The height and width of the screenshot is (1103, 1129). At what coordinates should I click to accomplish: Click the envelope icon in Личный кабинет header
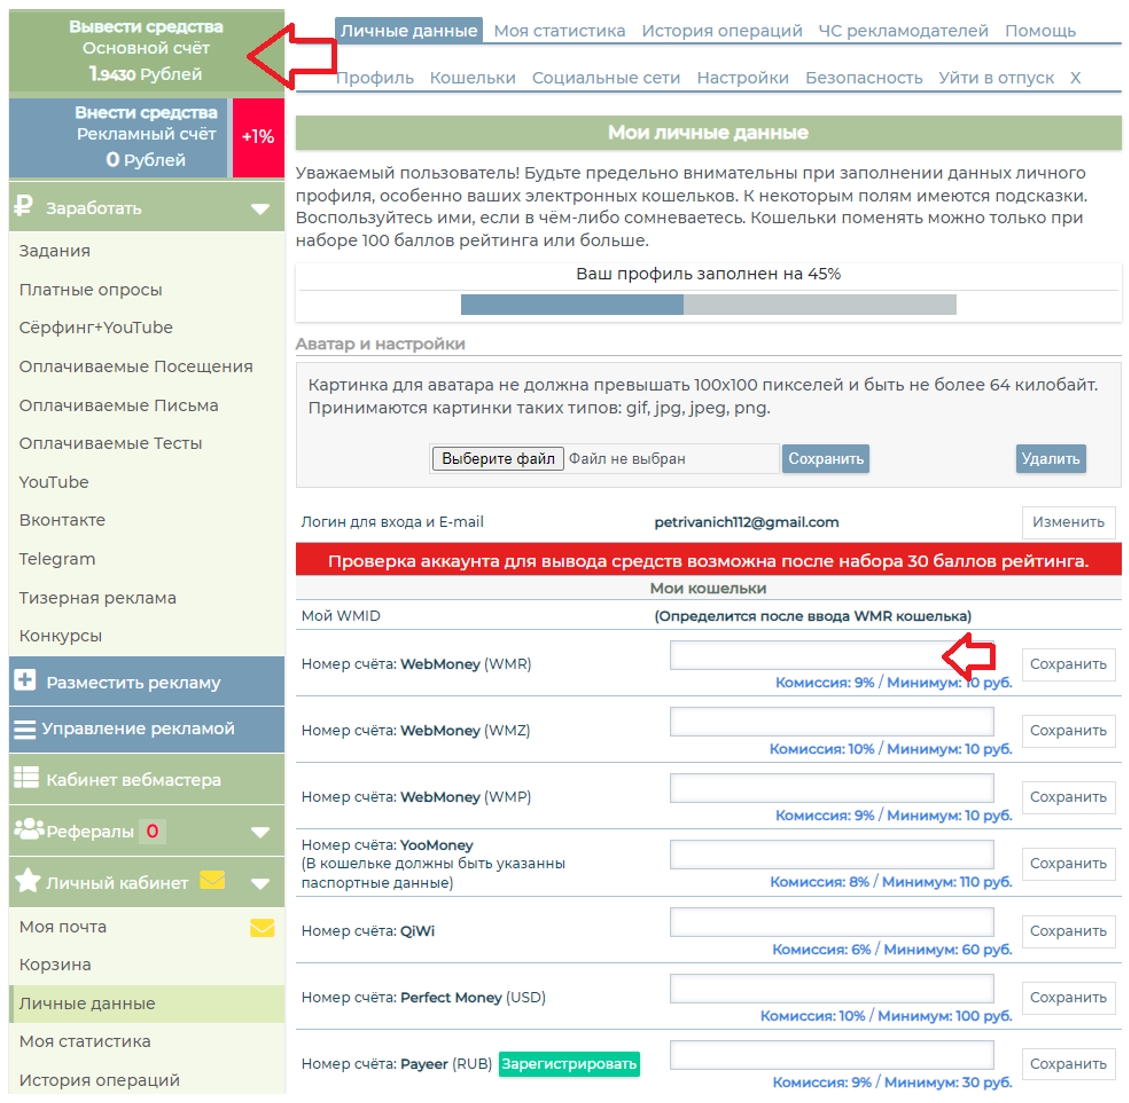(212, 880)
